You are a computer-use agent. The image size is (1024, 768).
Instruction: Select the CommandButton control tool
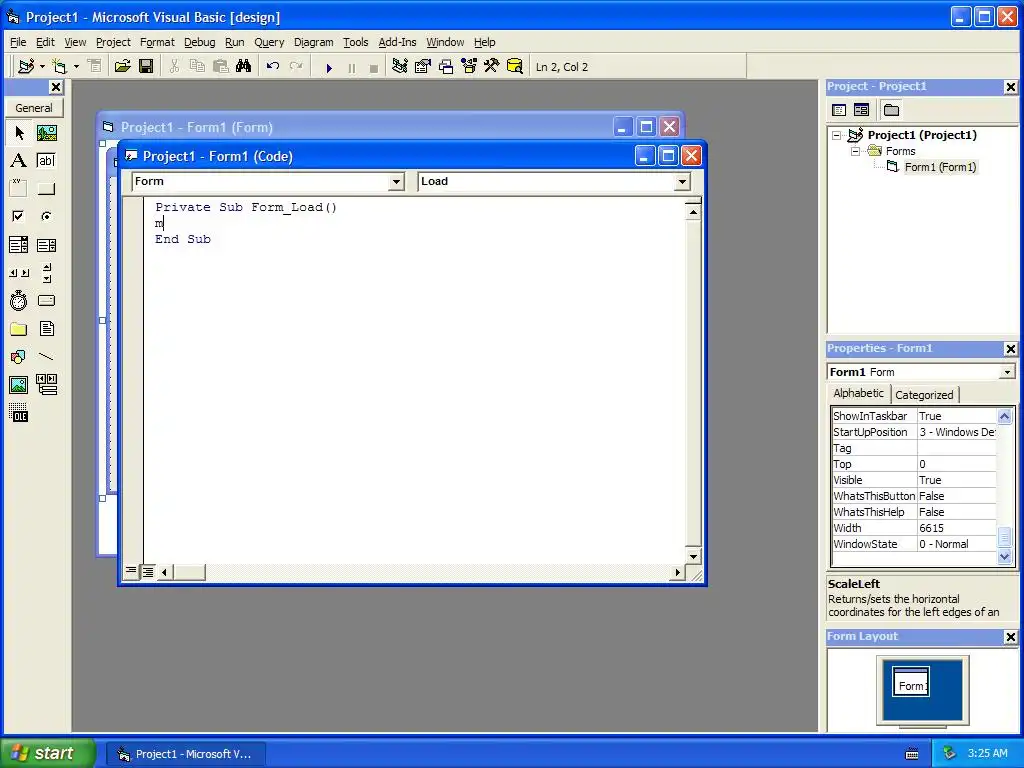[46, 189]
